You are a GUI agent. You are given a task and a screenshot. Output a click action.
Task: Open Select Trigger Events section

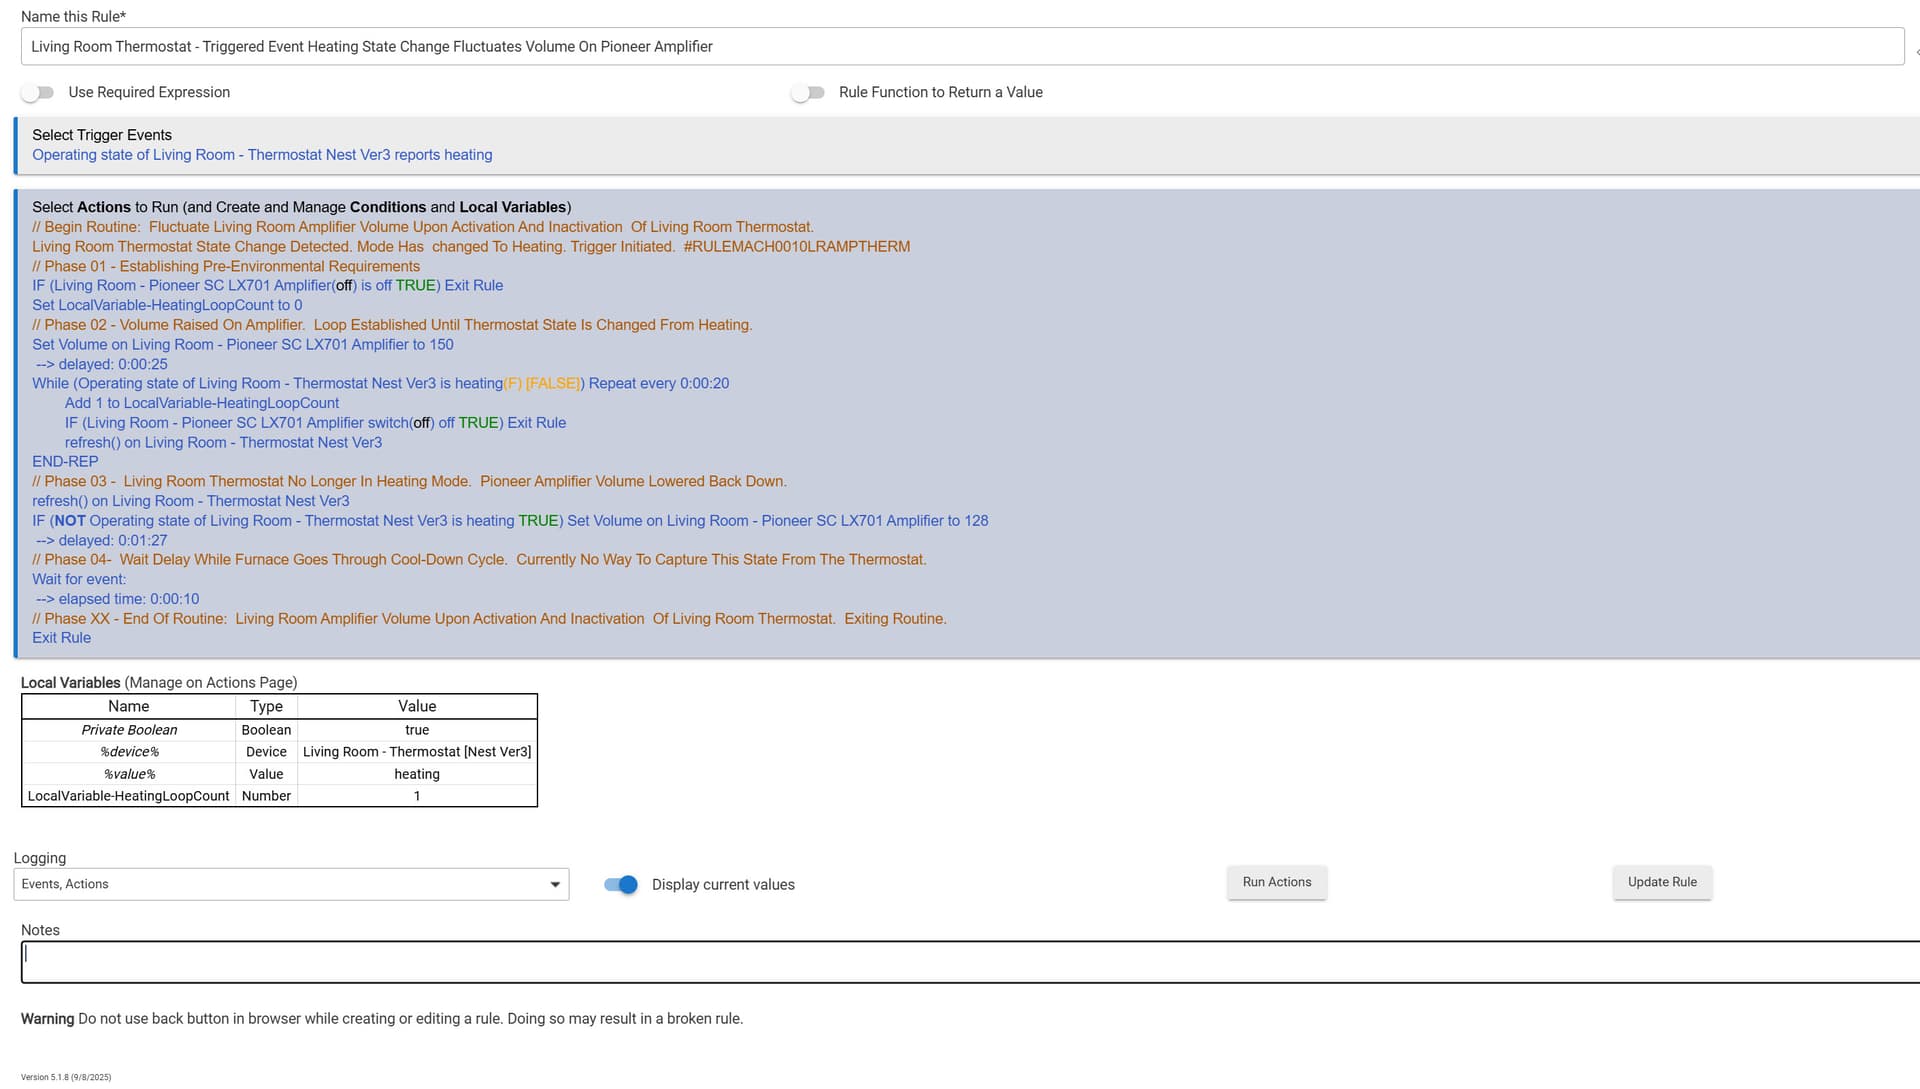coord(102,135)
